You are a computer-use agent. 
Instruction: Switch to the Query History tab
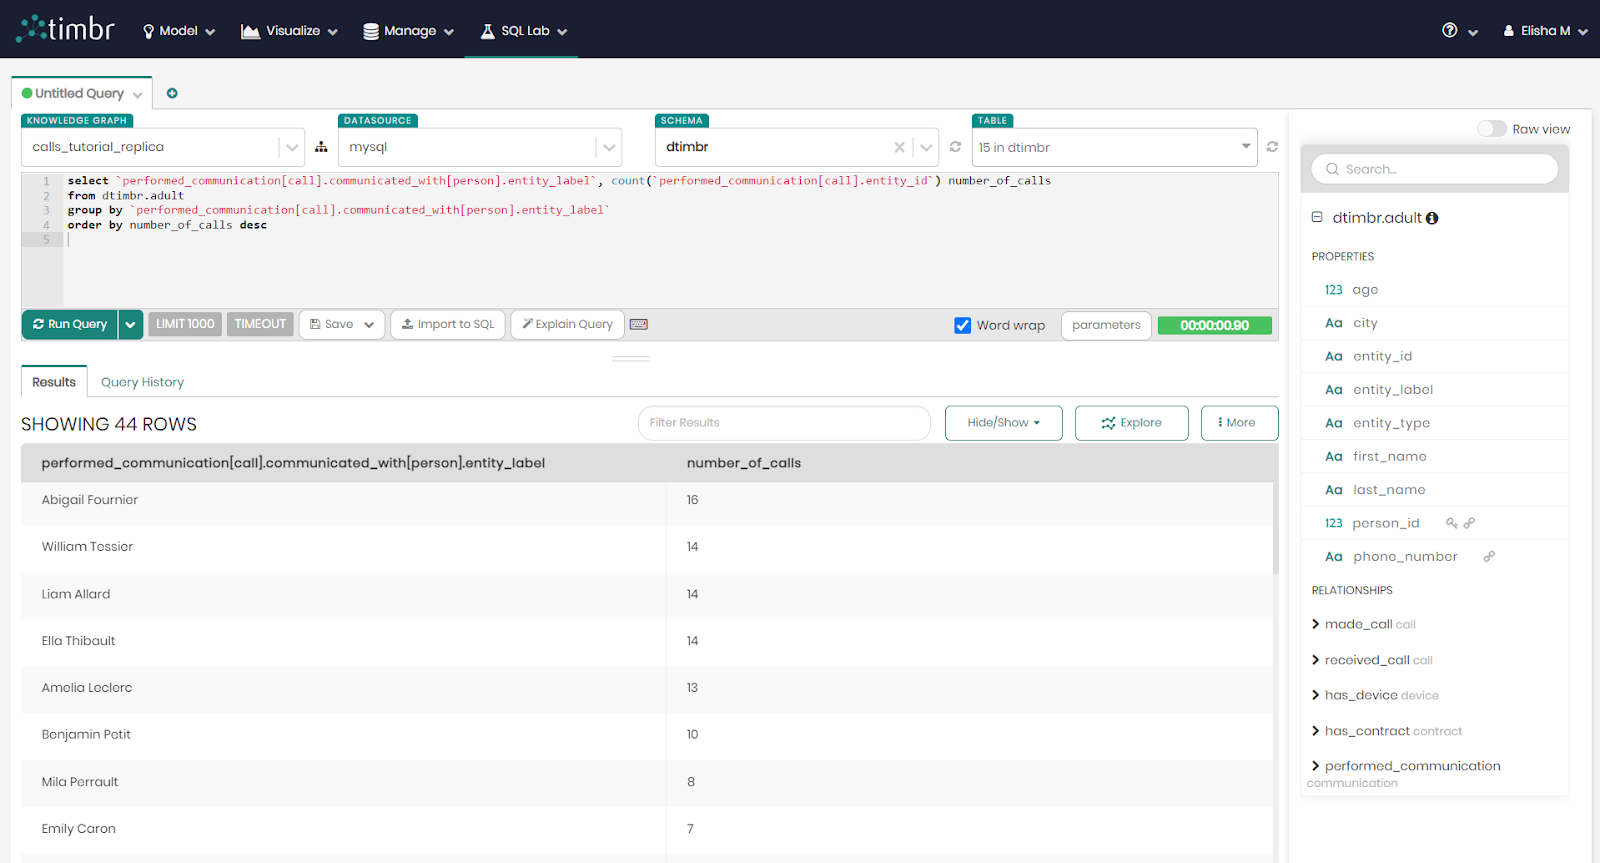click(142, 382)
